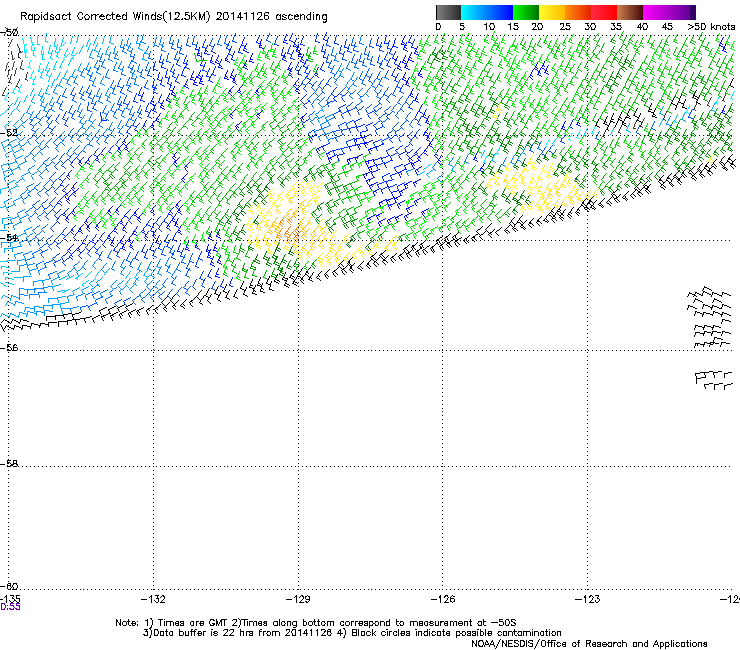Viewport: 740px width, 650px height.
Task: Pick the orange 25–30 knots legend color
Action: point(578,12)
